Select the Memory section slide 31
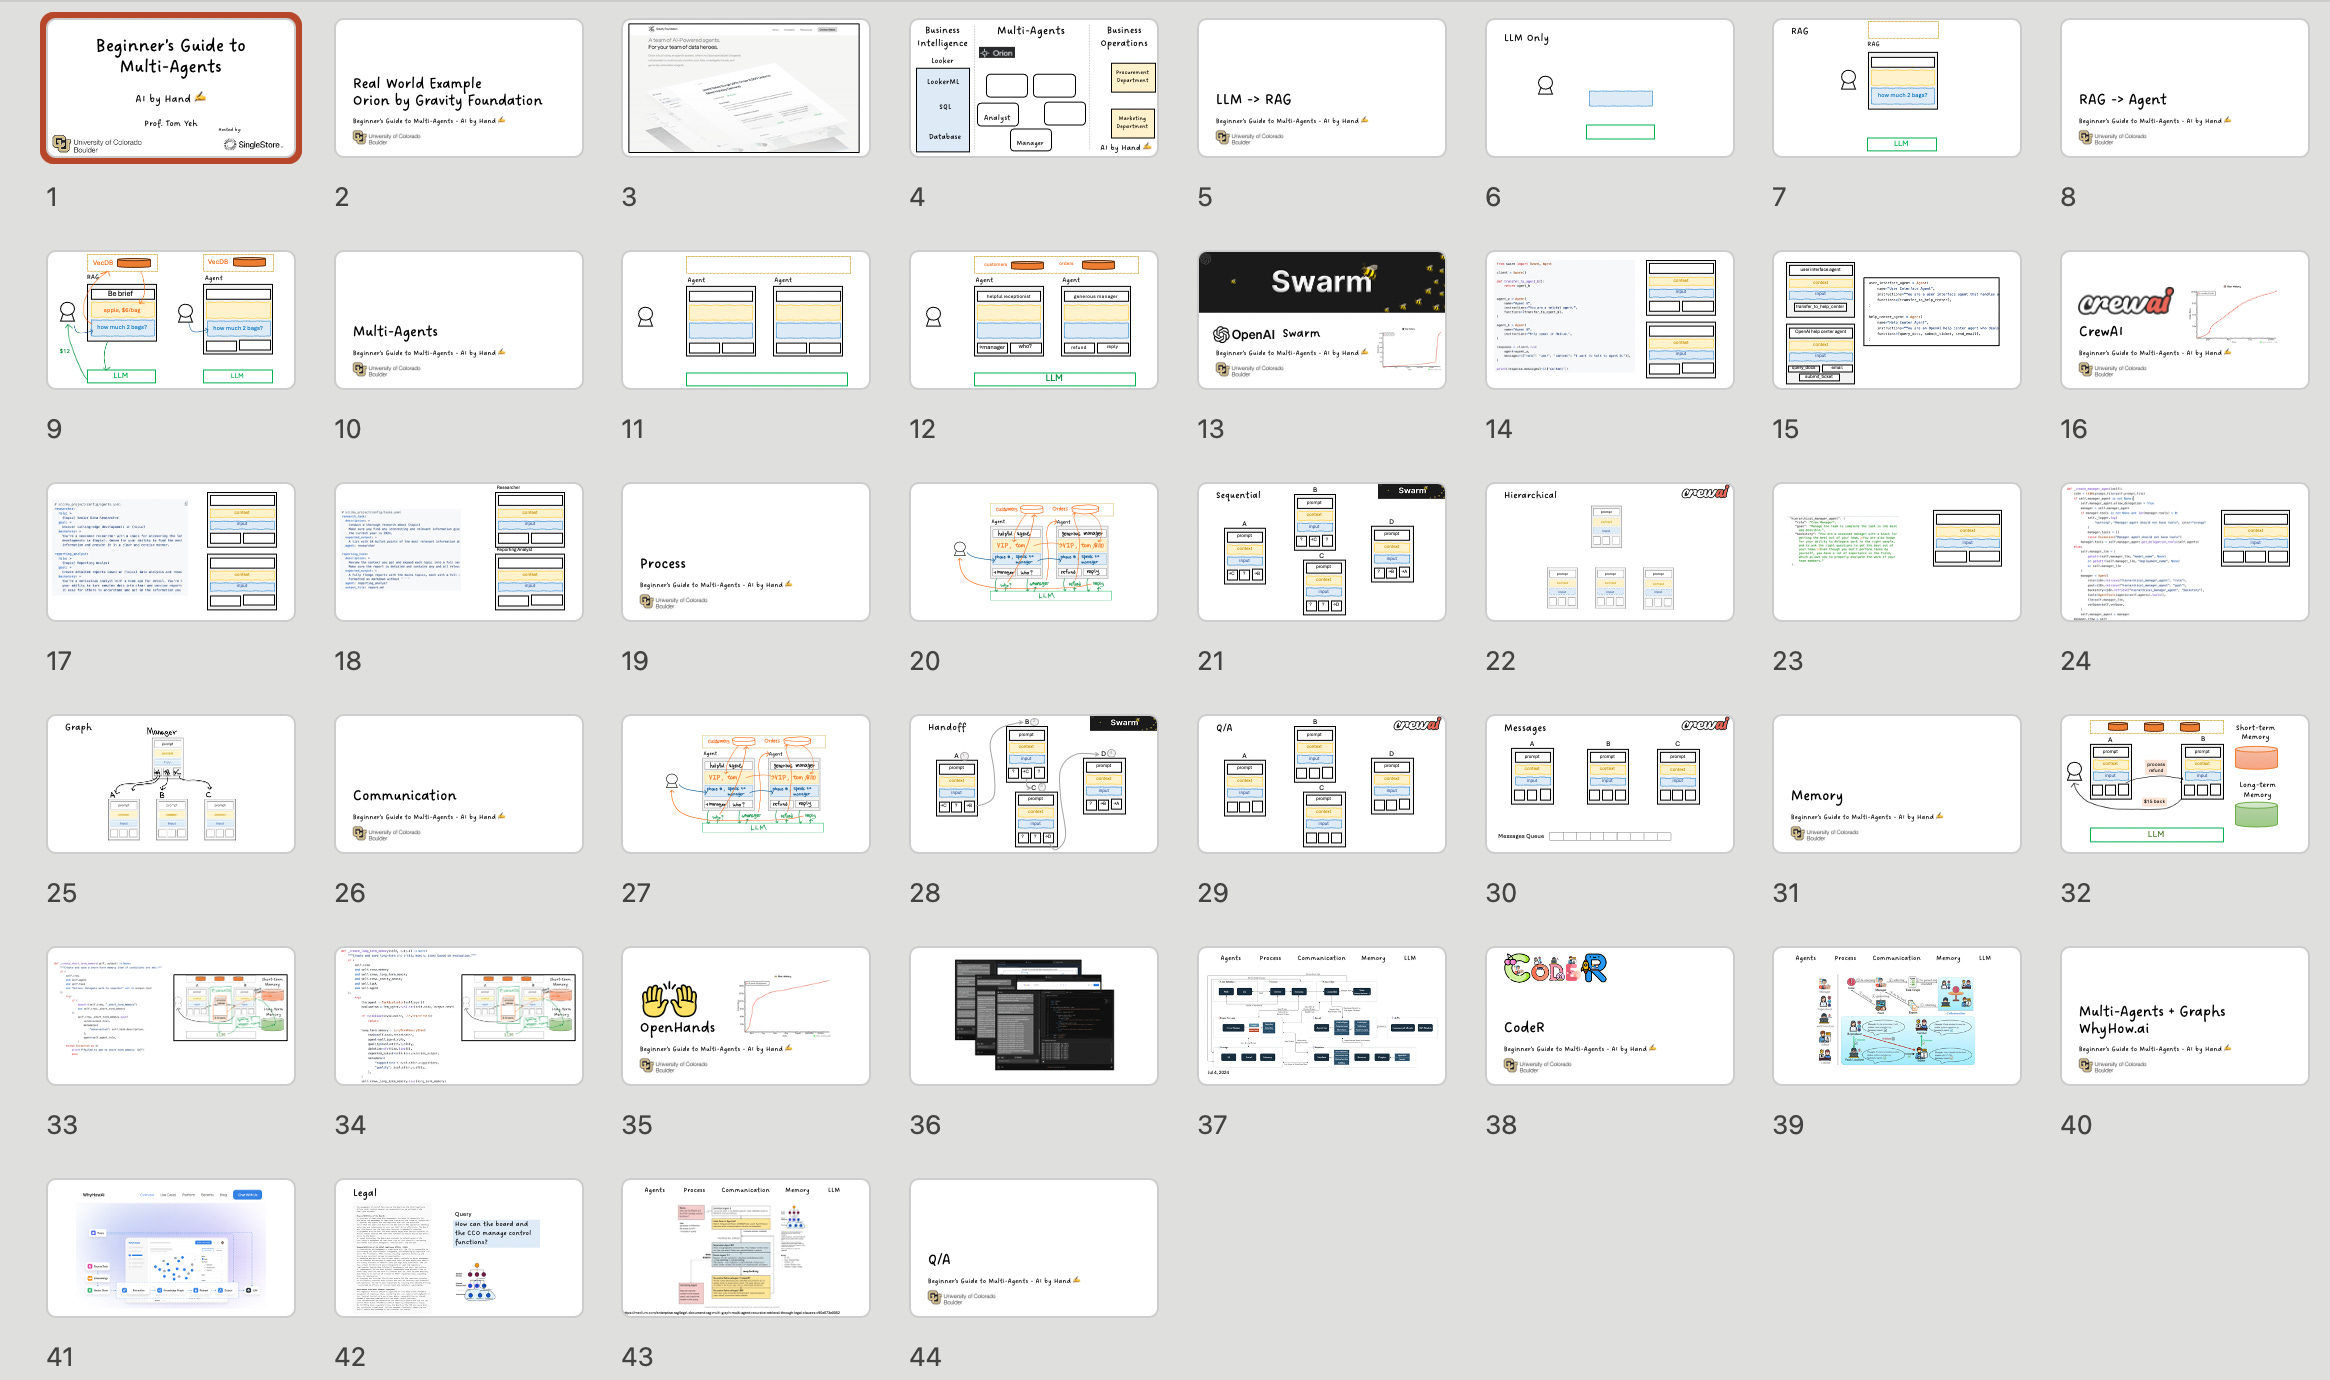Viewport: 2330px width, 1380px height. click(1896, 784)
